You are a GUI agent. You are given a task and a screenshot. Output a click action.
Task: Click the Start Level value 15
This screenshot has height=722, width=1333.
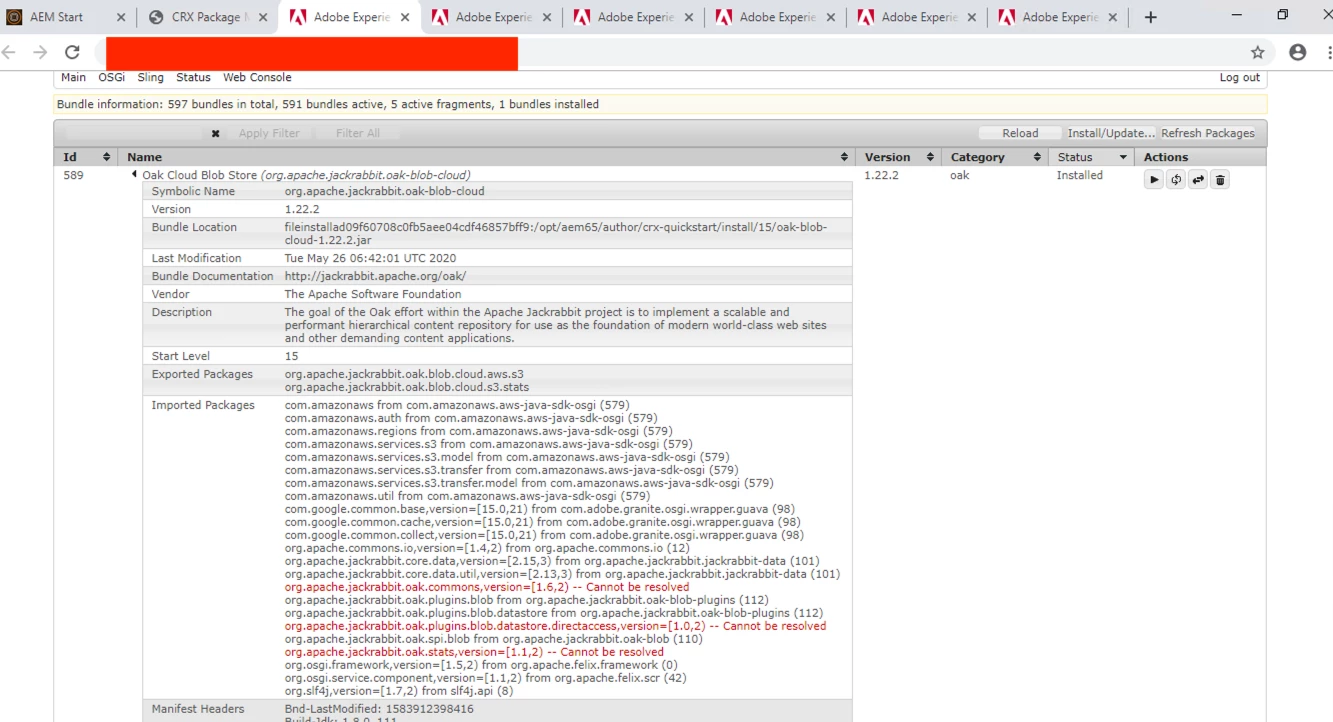291,356
